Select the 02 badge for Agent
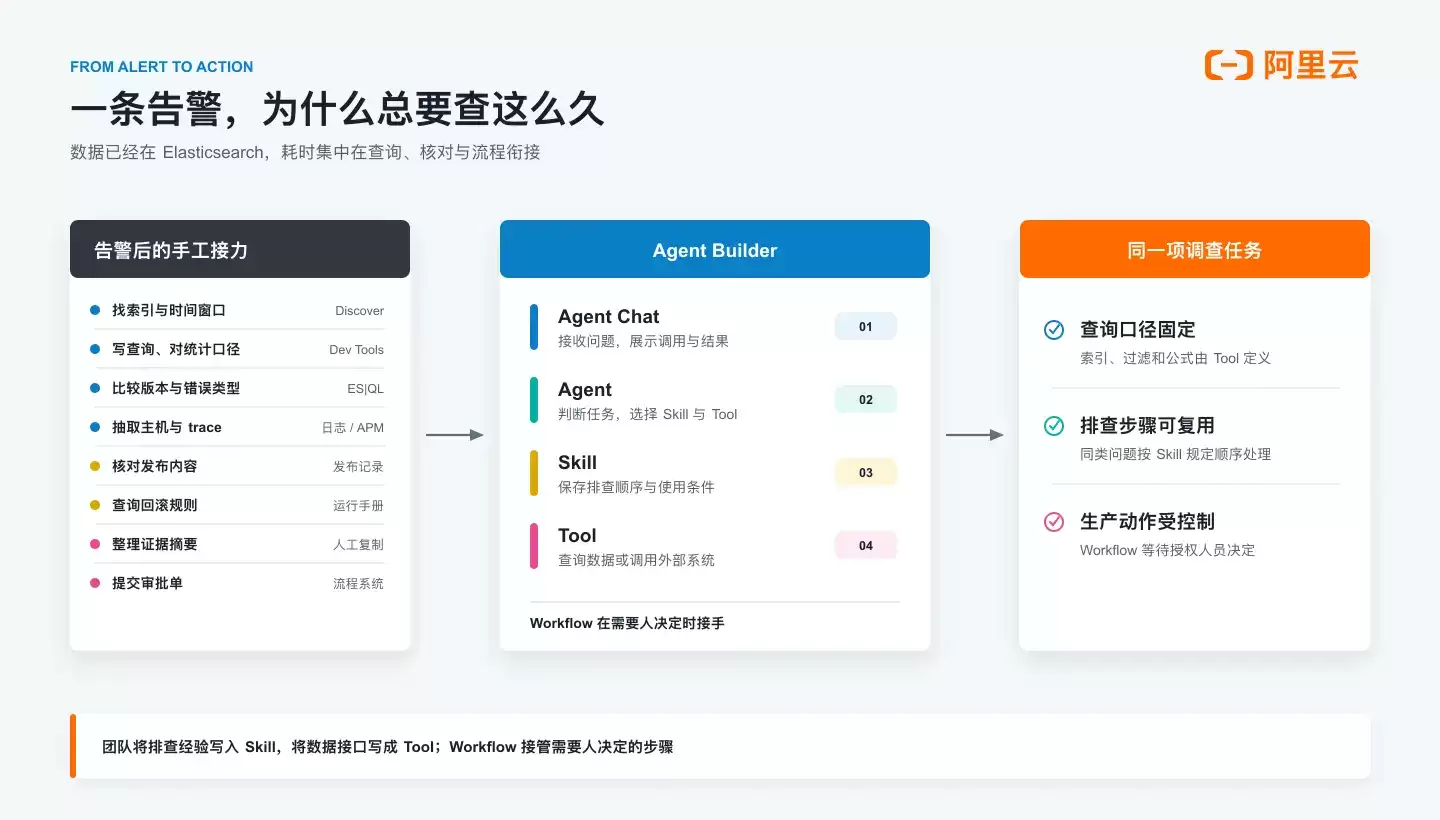The height and width of the screenshot is (820, 1440). tap(866, 399)
